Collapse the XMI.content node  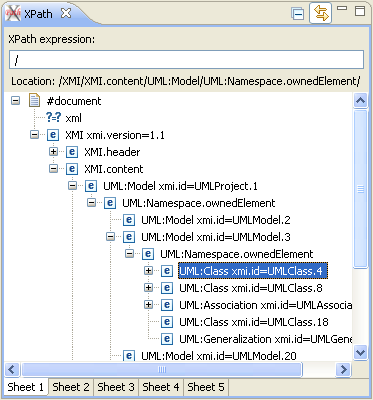[53, 169]
